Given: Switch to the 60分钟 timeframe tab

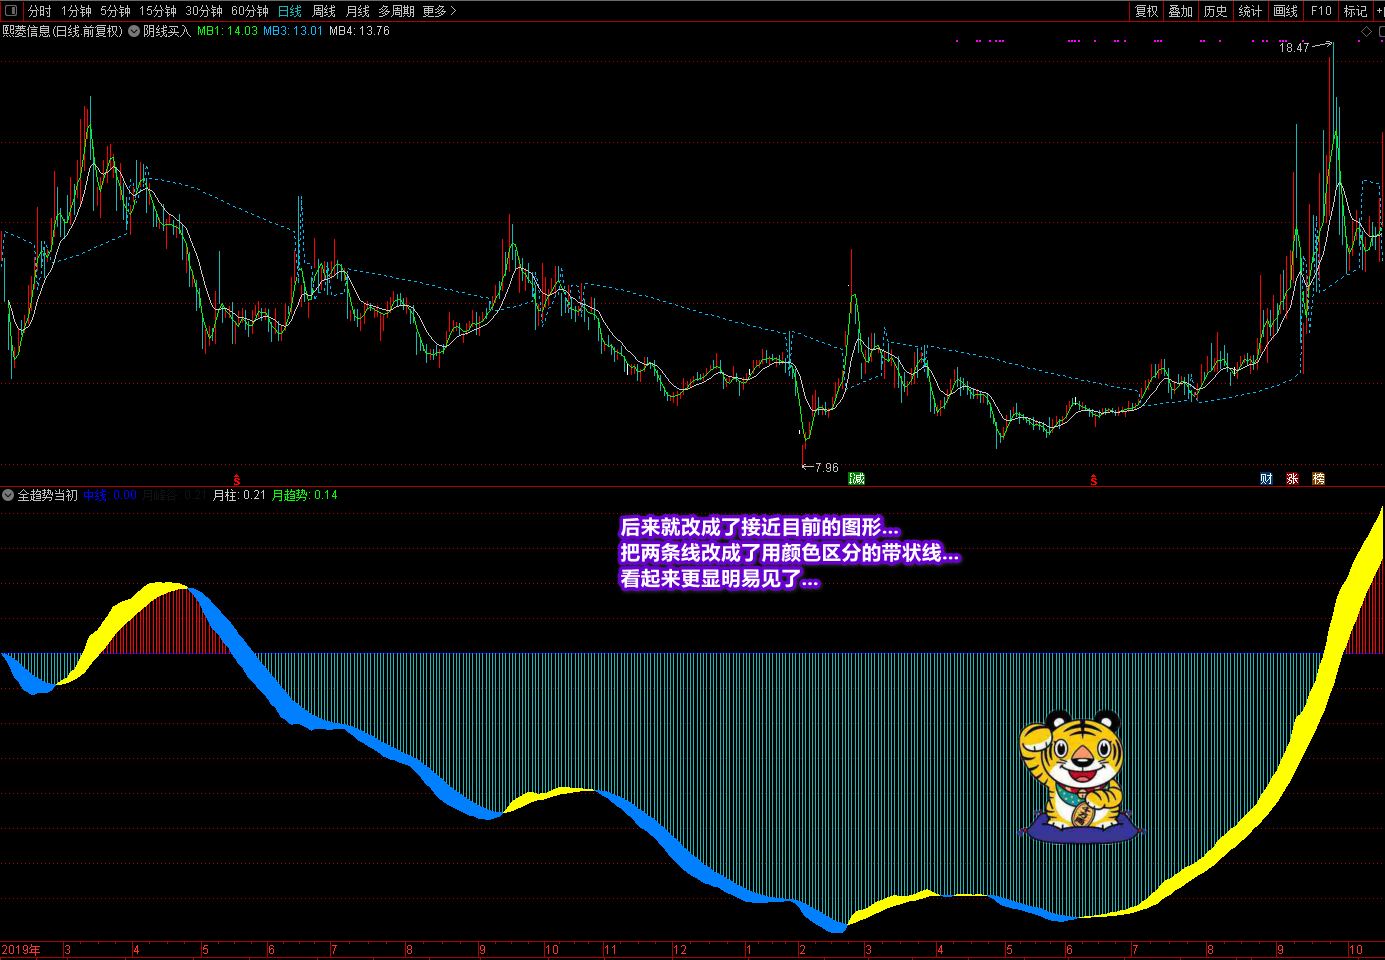Looking at the screenshot, I should point(249,11).
